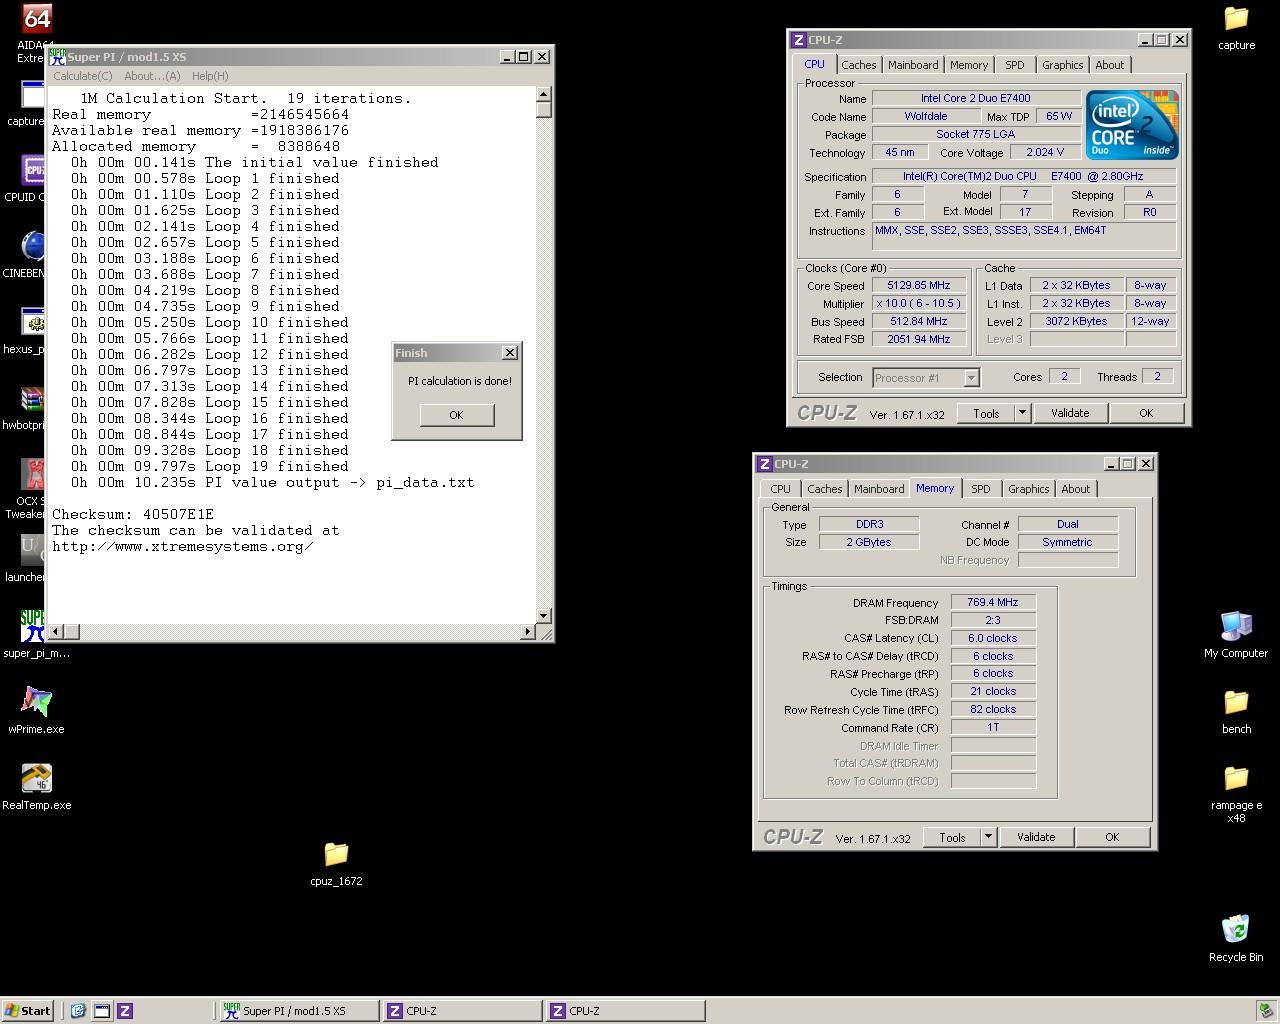Open the Help(H) menu in Super PI
The height and width of the screenshot is (1024, 1280).
(x=210, y=76)
